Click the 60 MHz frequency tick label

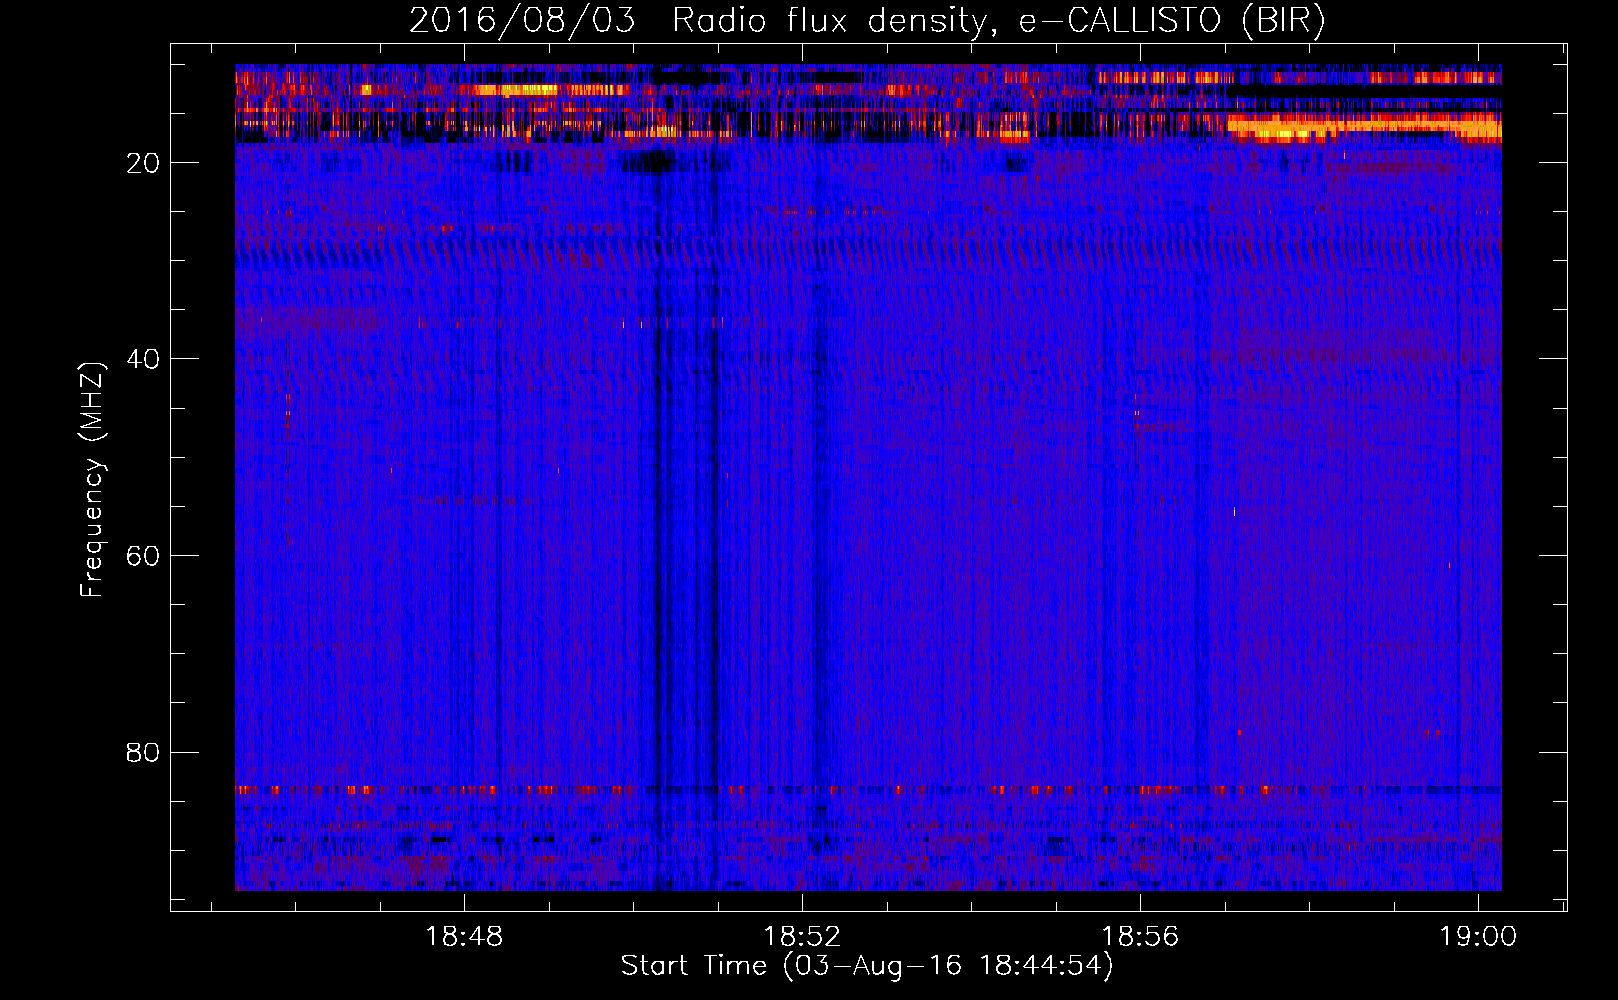coord(143,556)
